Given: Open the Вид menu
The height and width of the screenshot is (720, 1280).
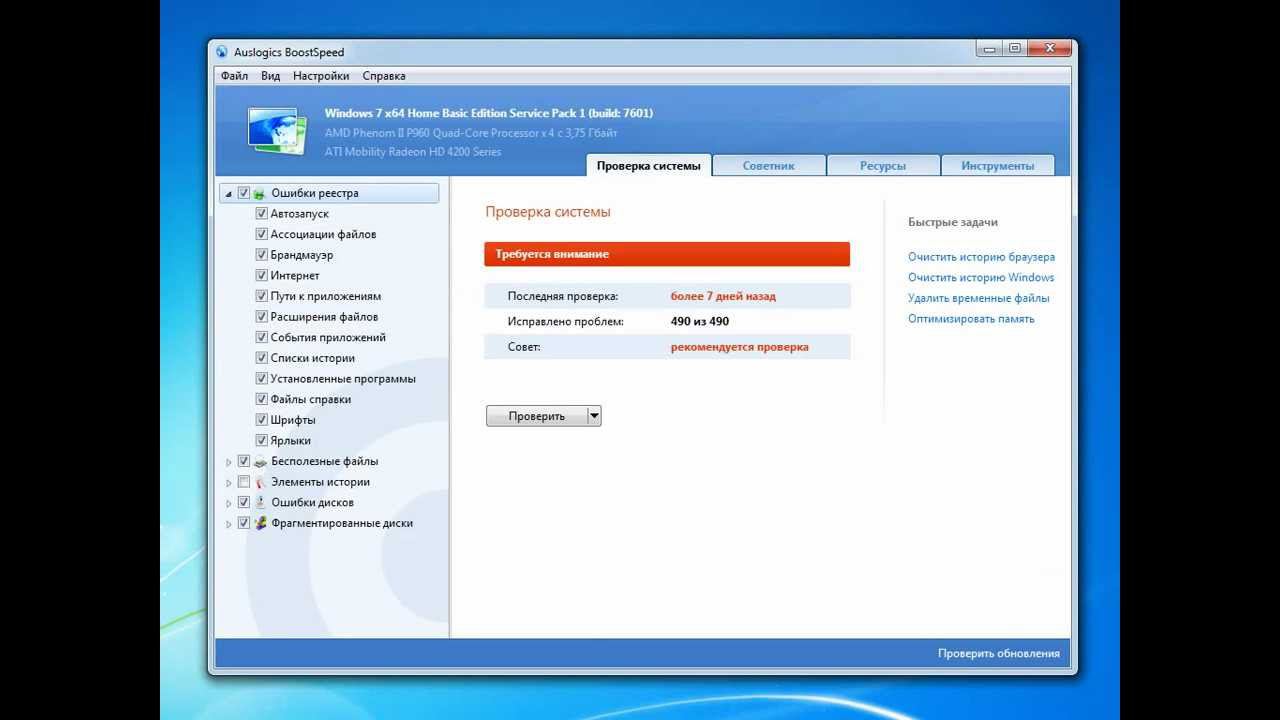Looking at the screenshot, I should coord(271,76).
